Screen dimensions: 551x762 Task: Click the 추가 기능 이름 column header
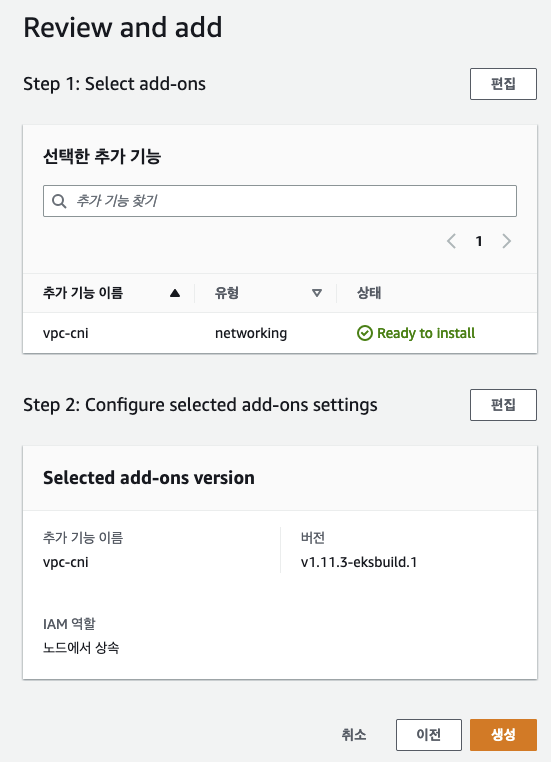83,293
